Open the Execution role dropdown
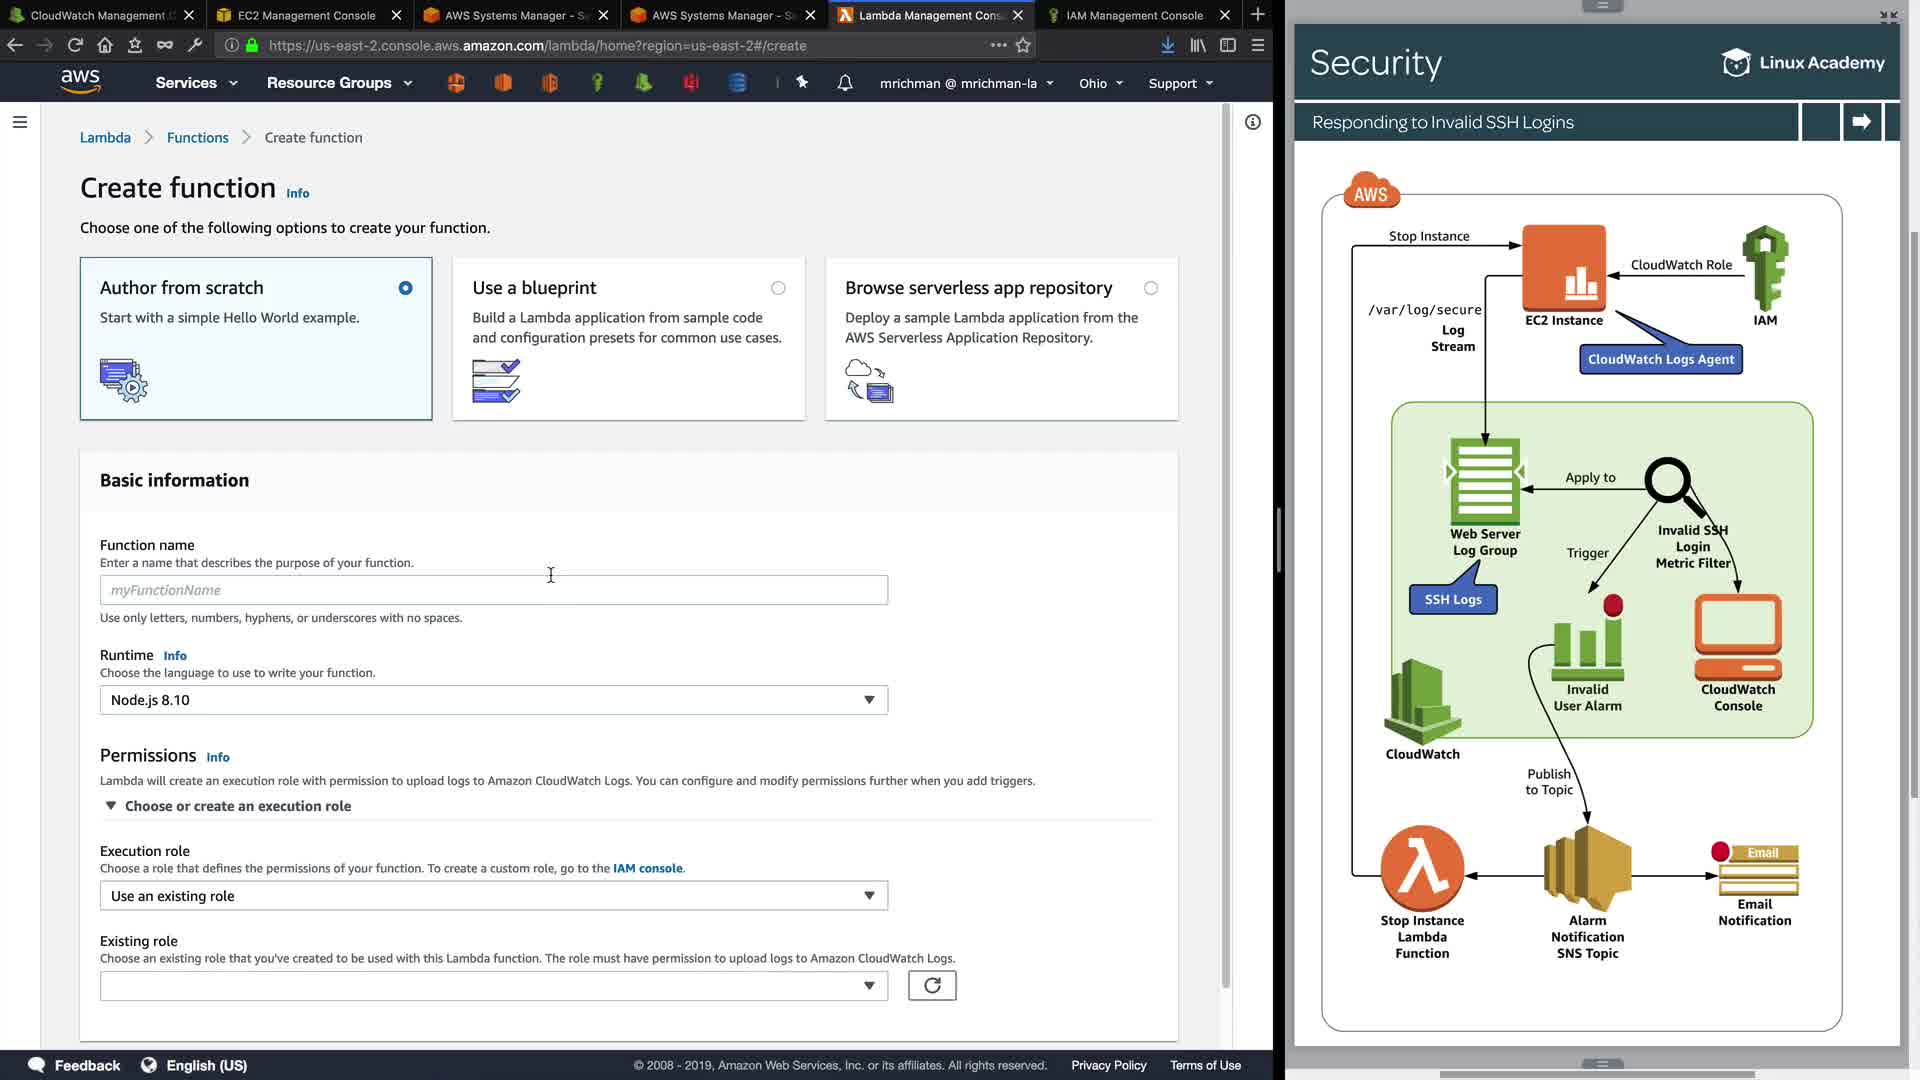Image resolution: width=1920 pixels, height=1080 pixels. [x=493, y=896]
